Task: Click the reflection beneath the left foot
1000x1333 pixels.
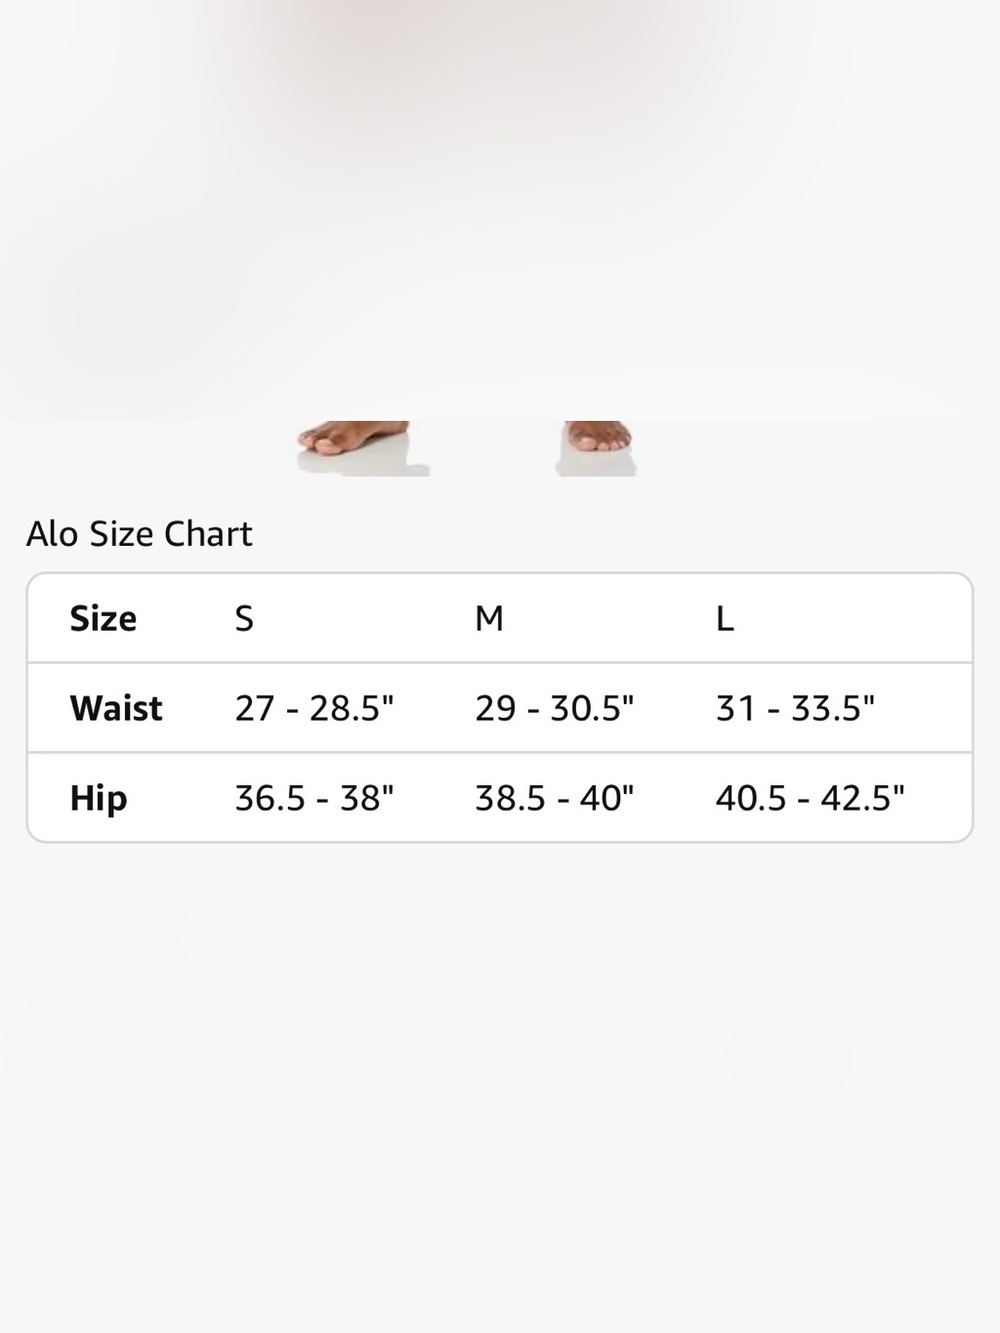Action: 368,464
